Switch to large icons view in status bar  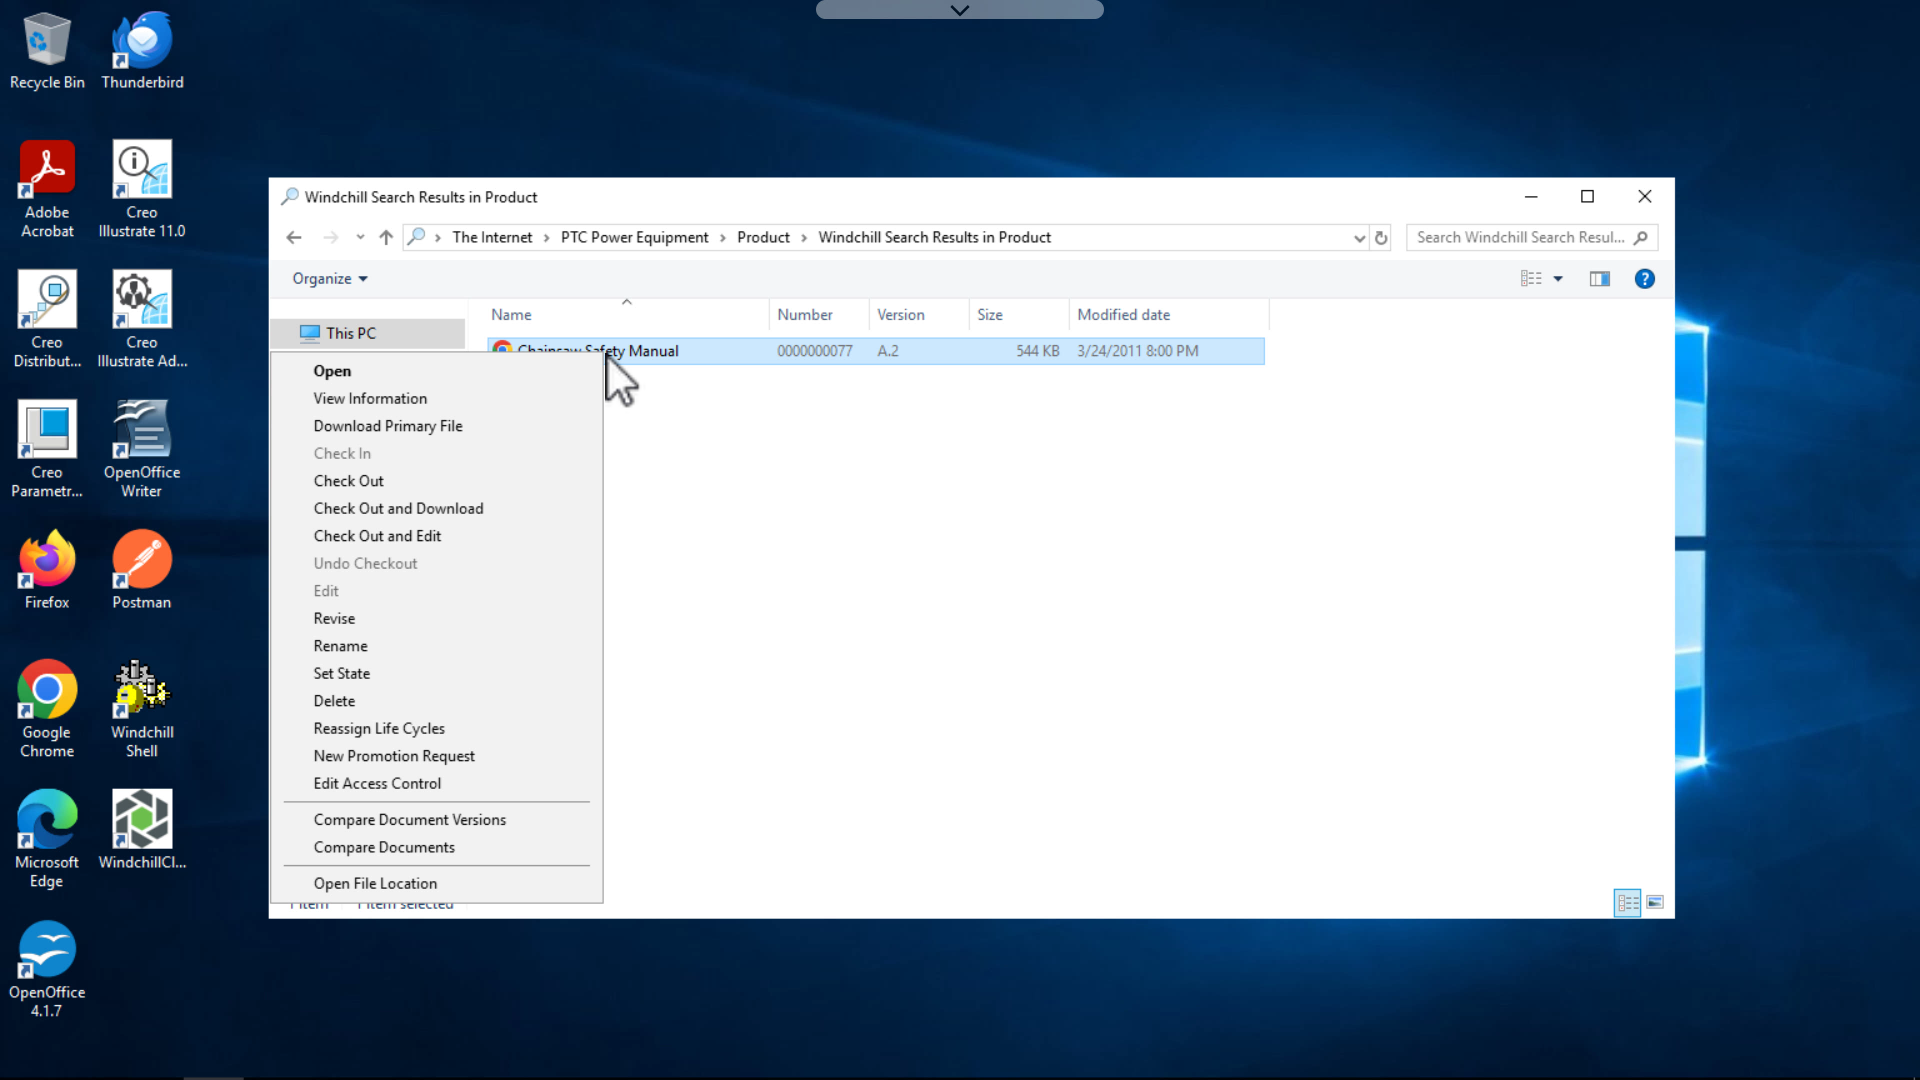click(1656, 902)
